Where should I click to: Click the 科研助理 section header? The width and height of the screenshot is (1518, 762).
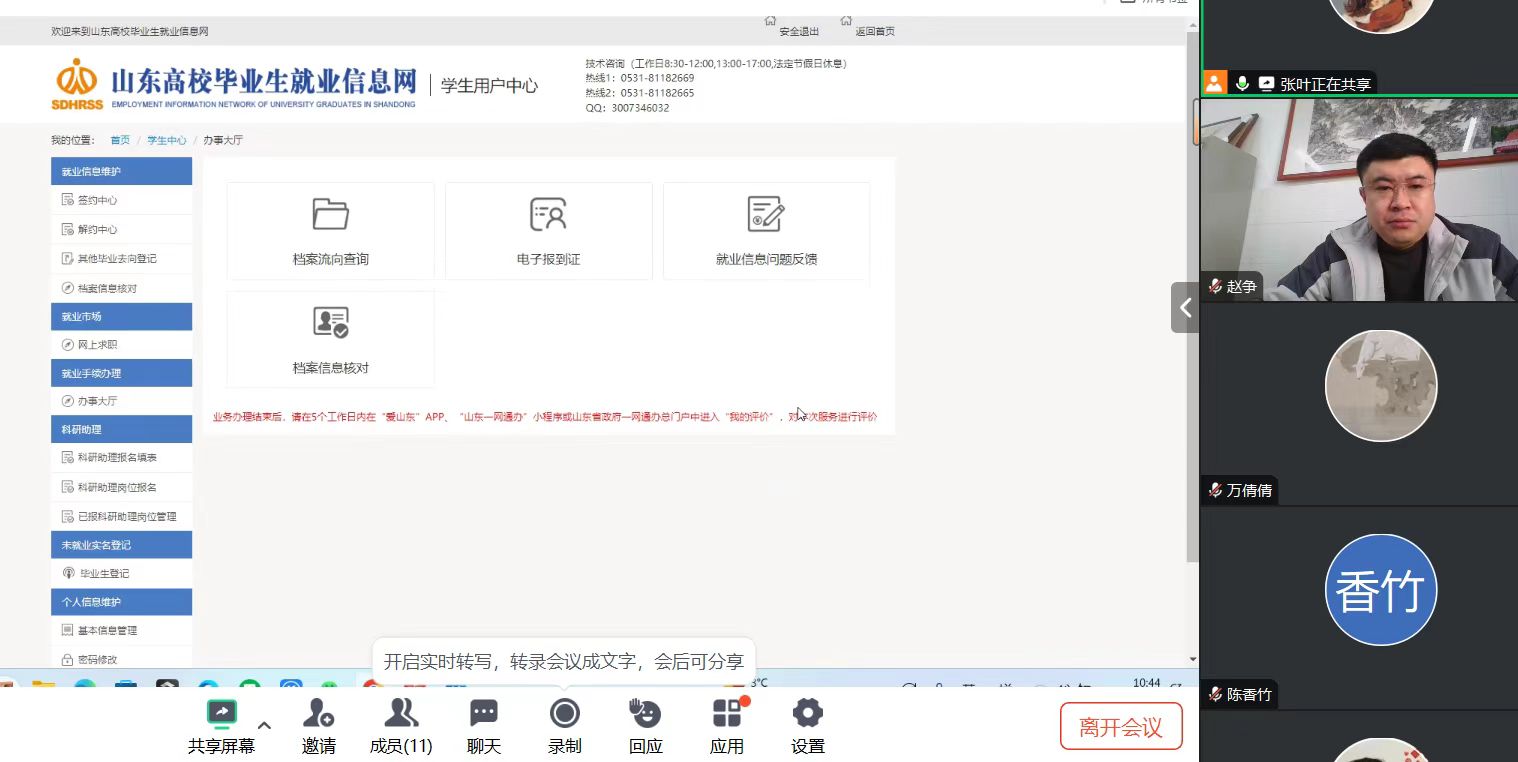[121, 429]
